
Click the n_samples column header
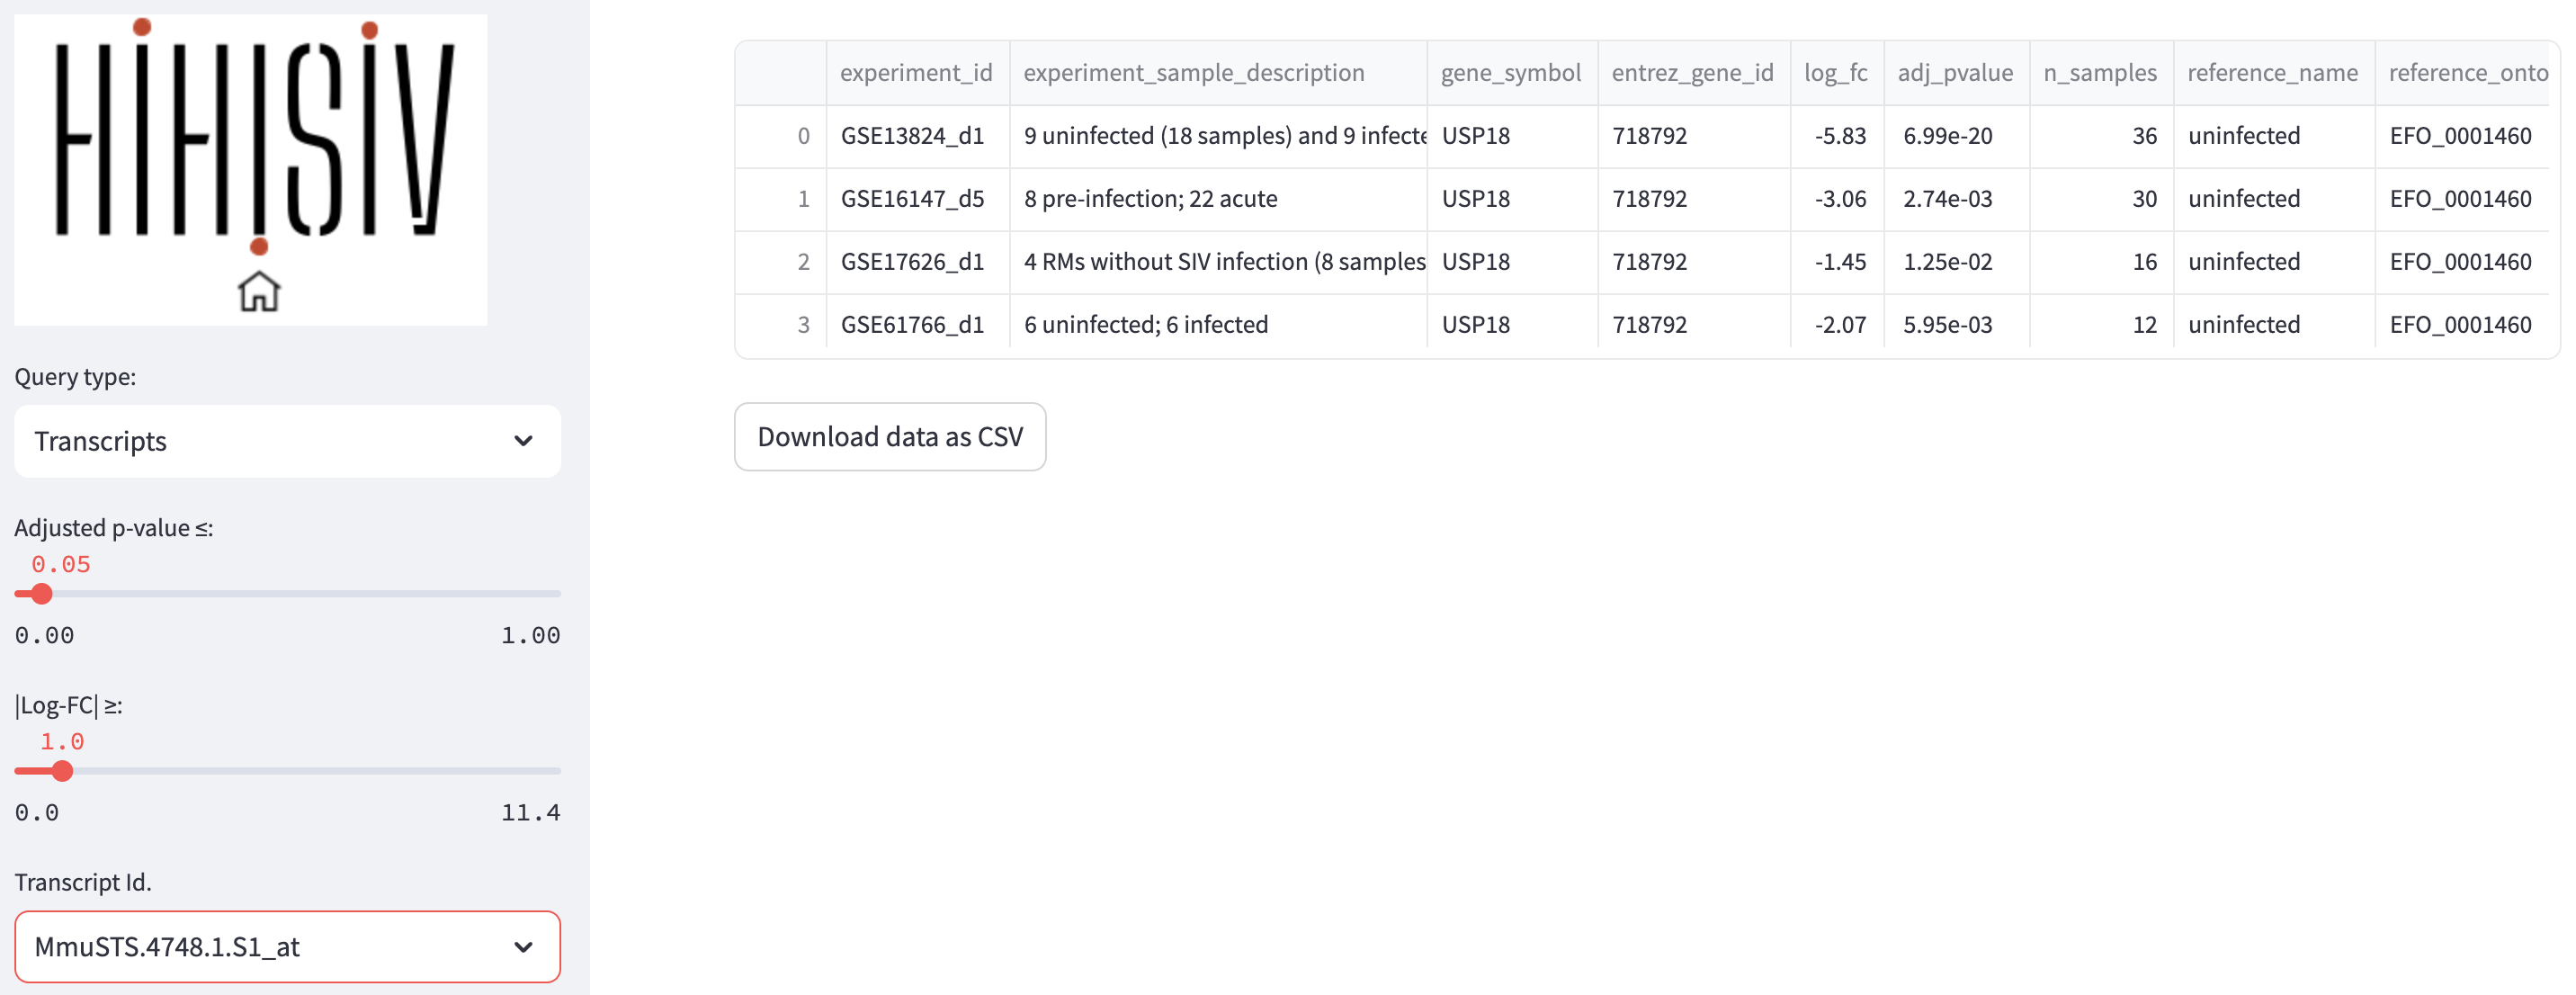click(x=2101, y=72)
